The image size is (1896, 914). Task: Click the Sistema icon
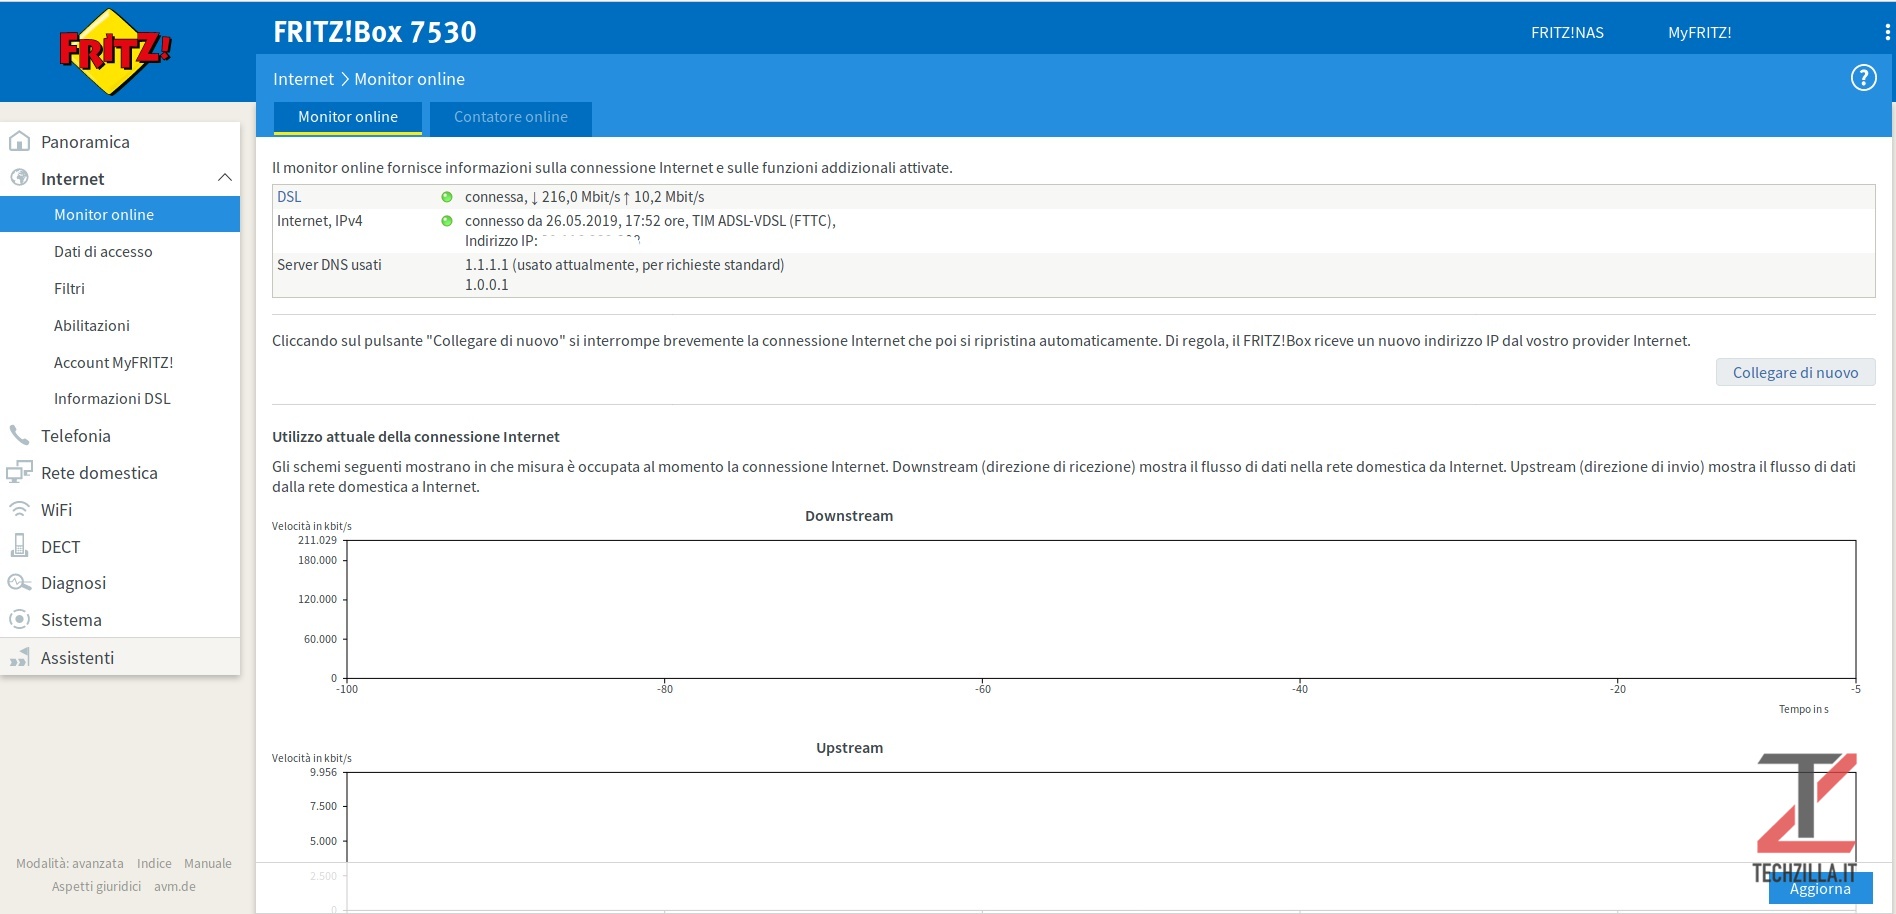[x=19, y=619]
